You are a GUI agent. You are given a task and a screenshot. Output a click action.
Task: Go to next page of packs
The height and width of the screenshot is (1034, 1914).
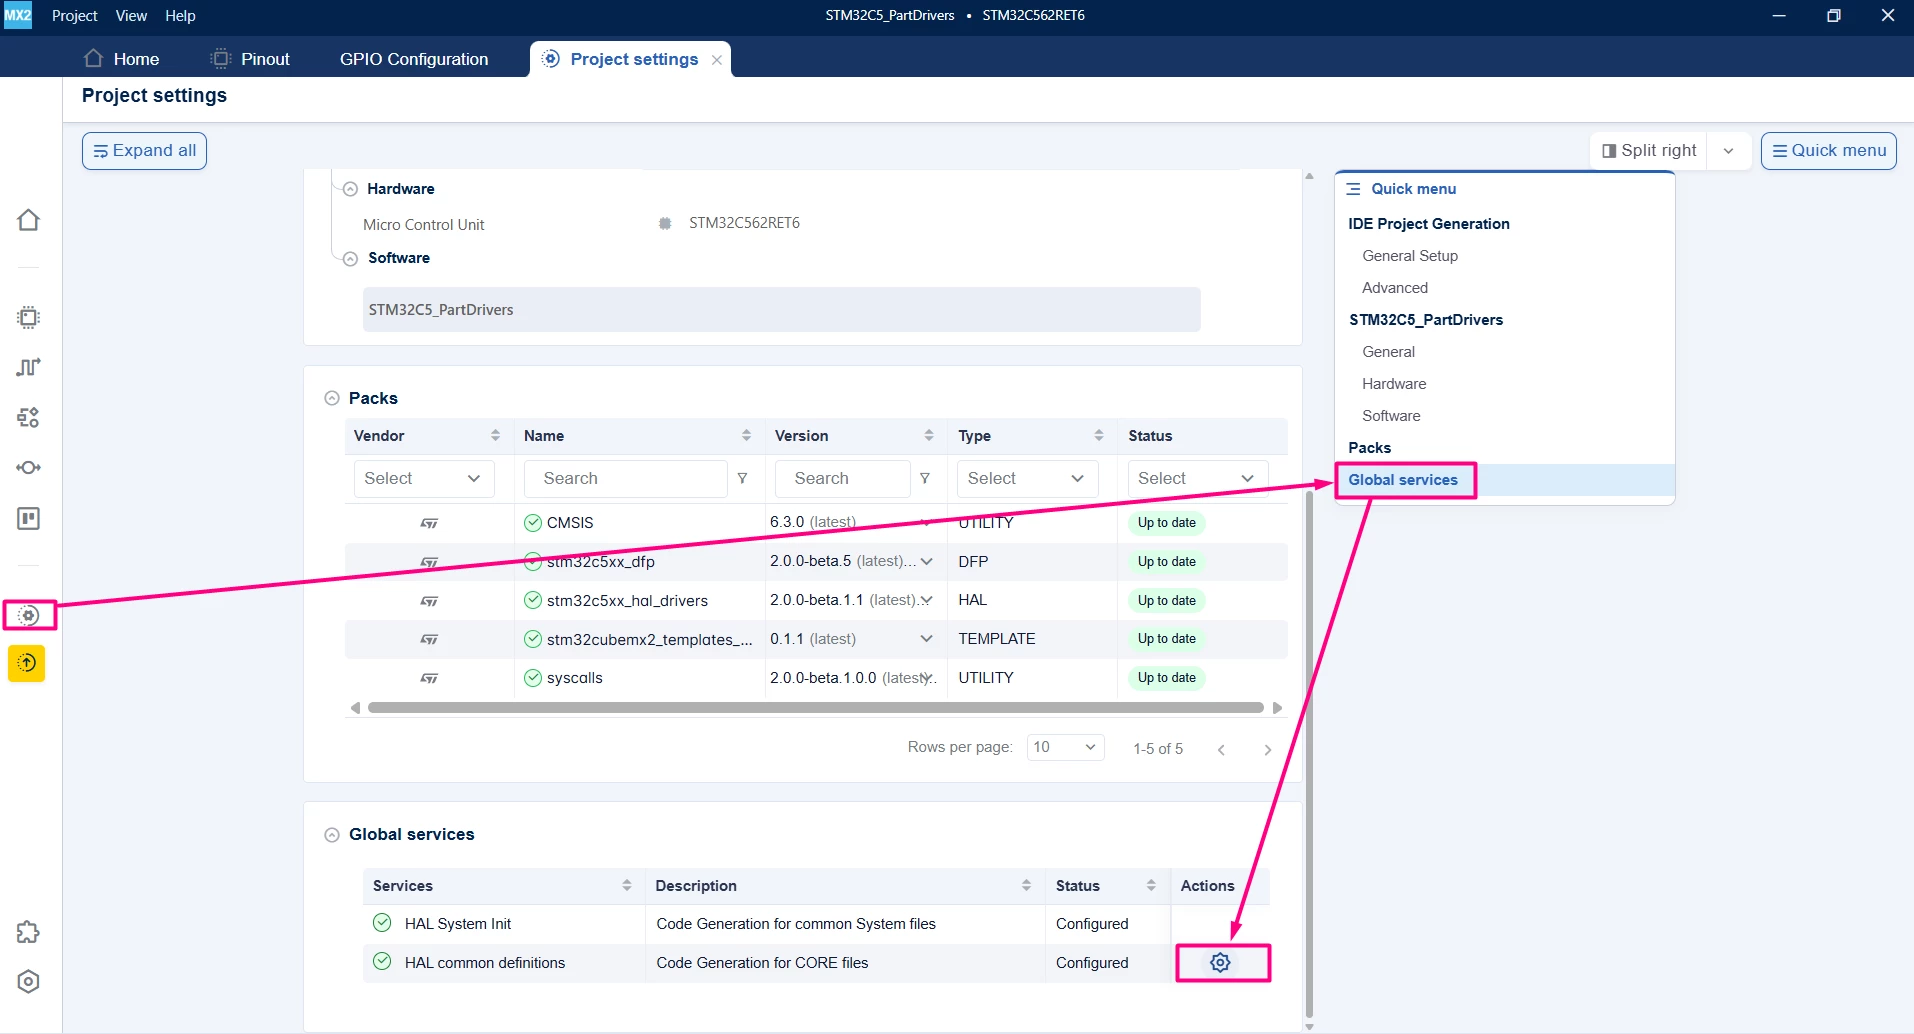[x=1267, y=749]
